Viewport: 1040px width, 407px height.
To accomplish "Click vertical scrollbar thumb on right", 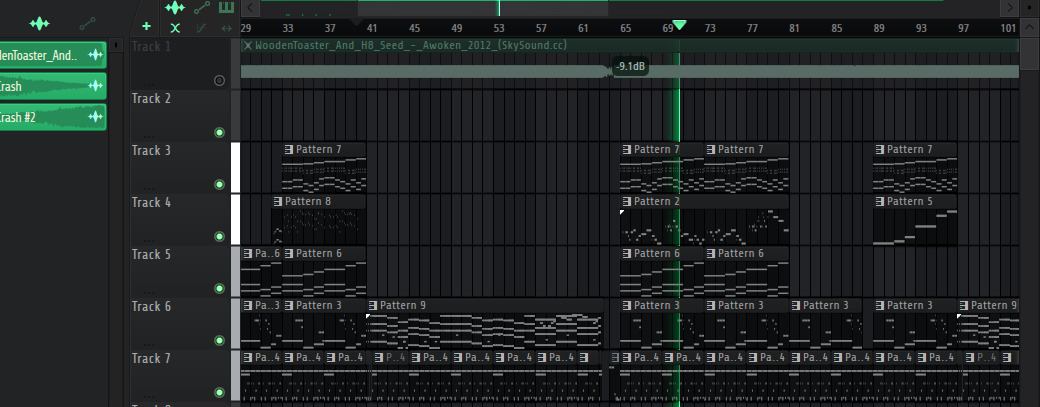I will click(1029, 53).
